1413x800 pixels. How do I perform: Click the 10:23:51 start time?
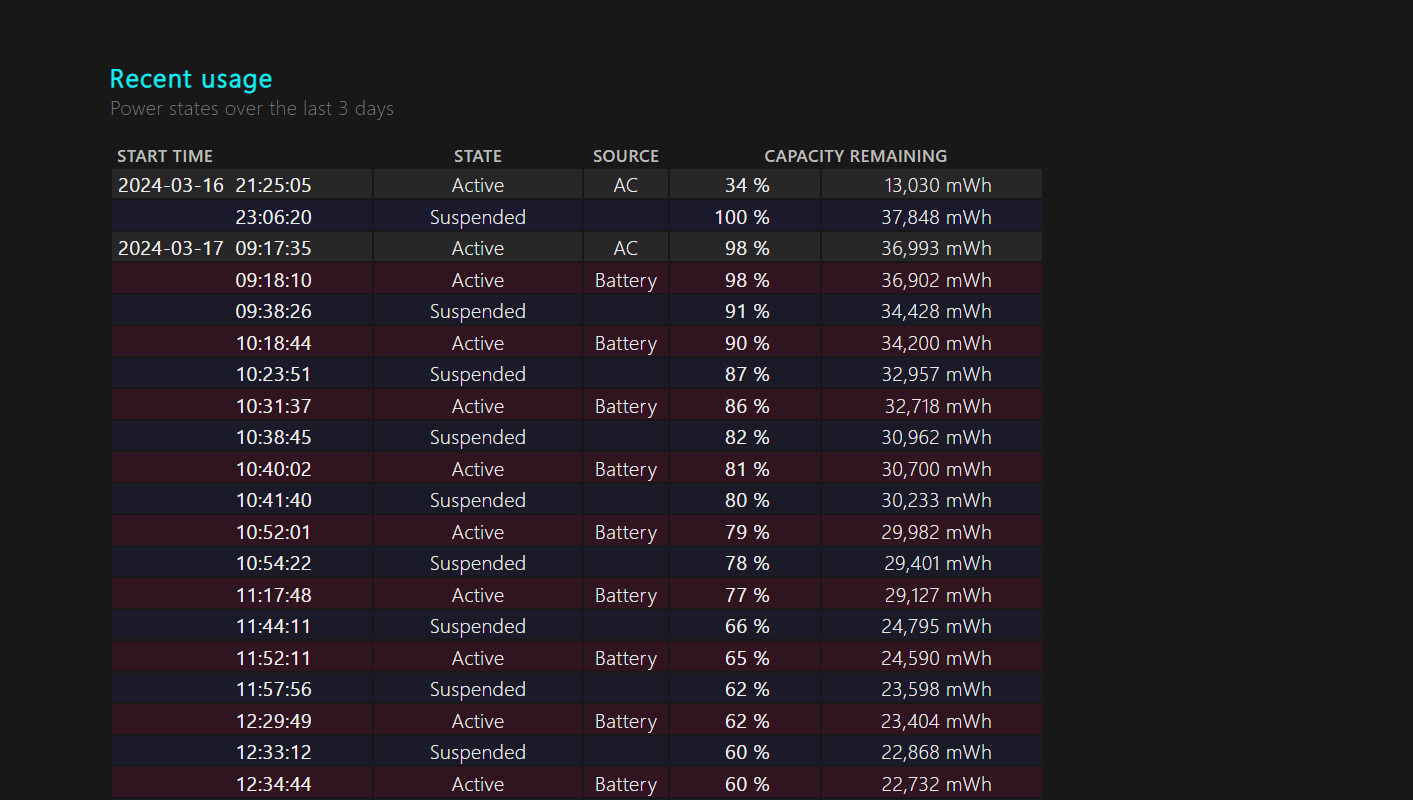point(274,374)
